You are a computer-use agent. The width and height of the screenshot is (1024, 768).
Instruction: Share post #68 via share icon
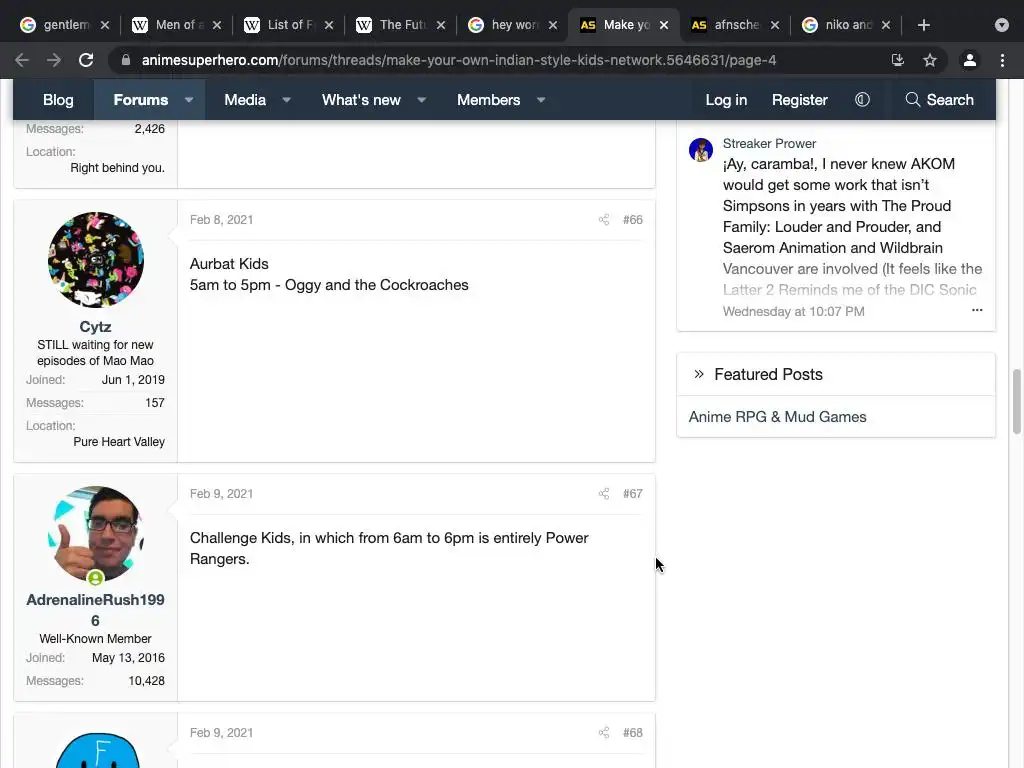coord(604,733)
